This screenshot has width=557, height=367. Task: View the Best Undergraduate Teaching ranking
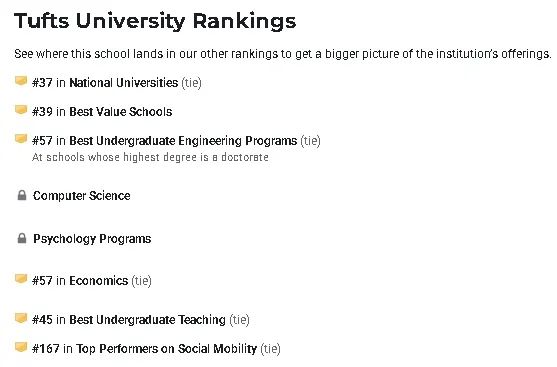pyautogui.click(x=147, y=320)
